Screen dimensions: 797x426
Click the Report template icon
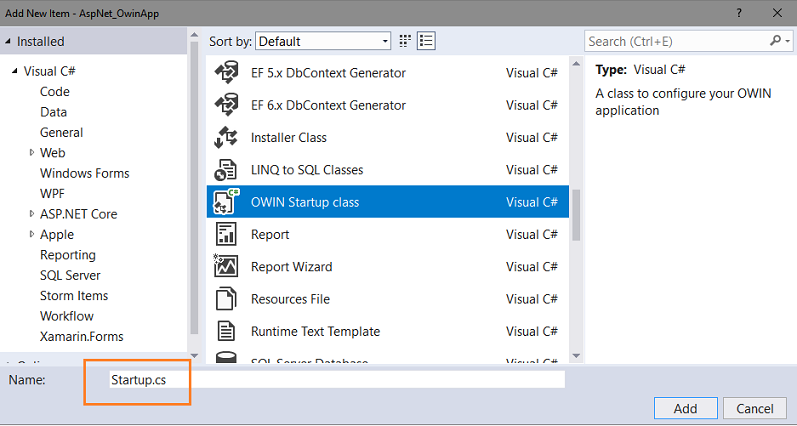pyautogui.click(x=227, y=235)
